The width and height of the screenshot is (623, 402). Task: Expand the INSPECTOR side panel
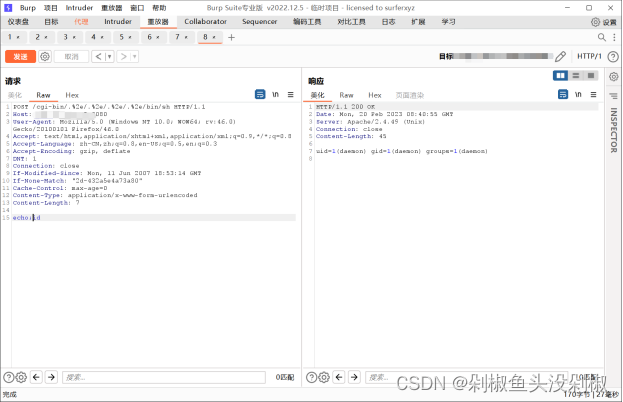pos(613,130)
